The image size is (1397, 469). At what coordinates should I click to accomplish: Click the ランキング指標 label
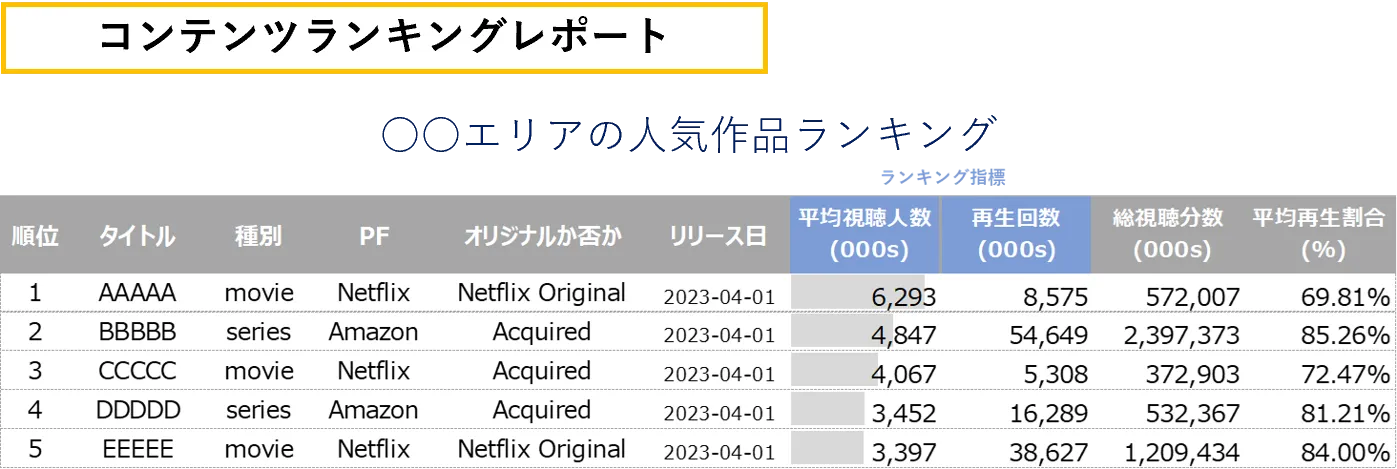click(942, 177)
